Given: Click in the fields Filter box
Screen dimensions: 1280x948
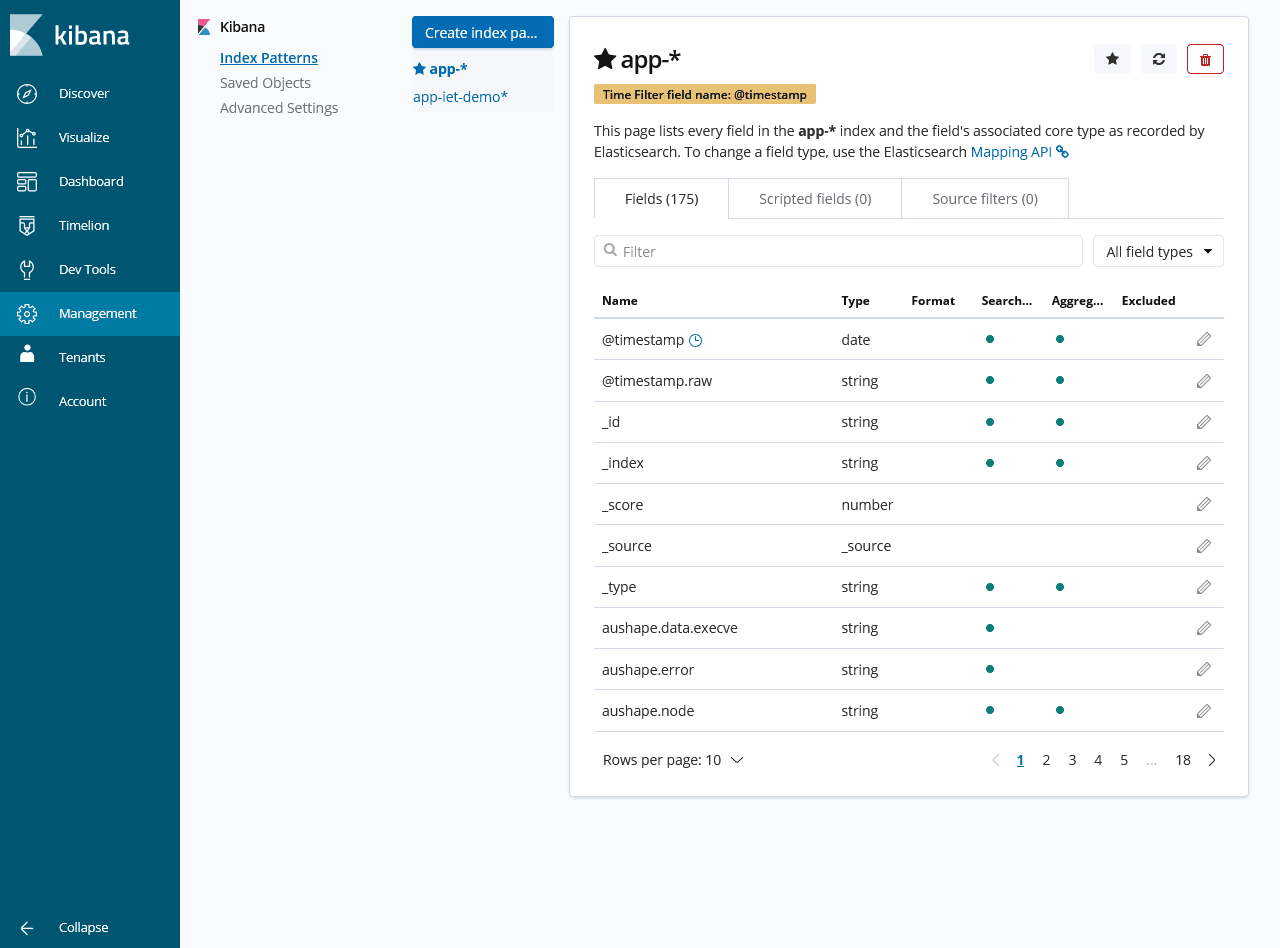Looking at the screenshot, I should point(838,251).
